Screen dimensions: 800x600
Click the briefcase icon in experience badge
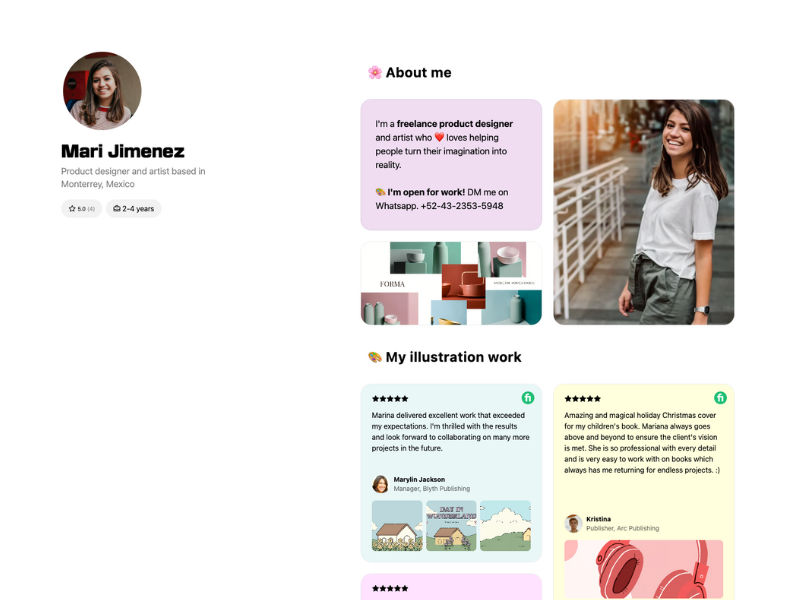(x=117, y=209)
